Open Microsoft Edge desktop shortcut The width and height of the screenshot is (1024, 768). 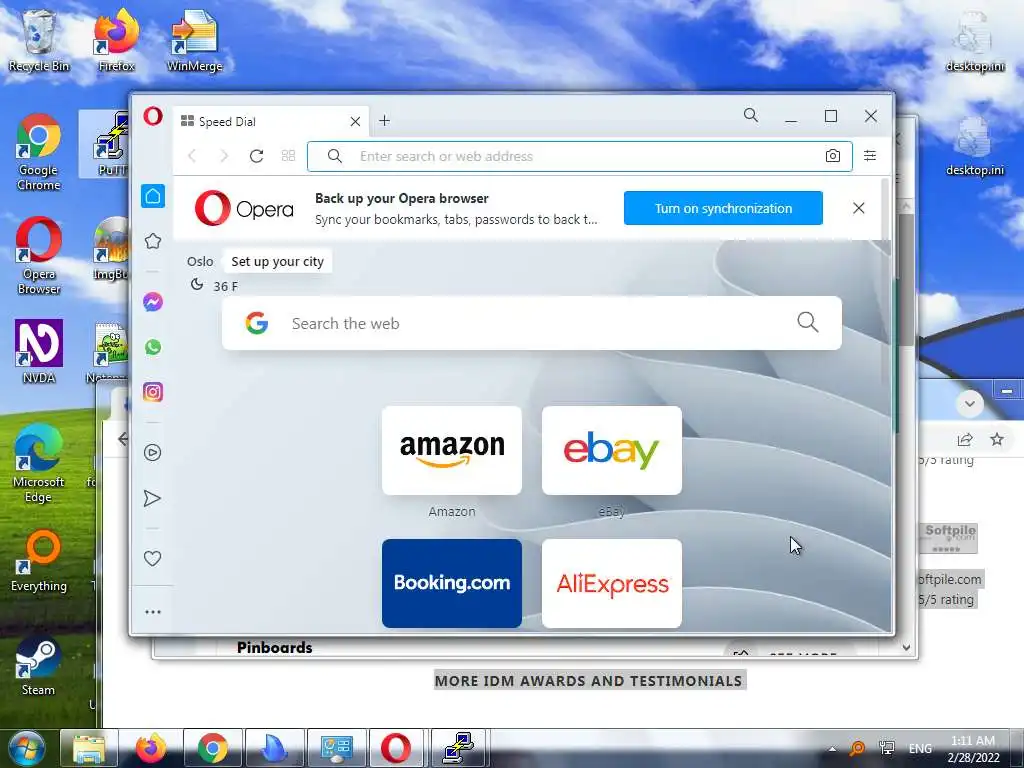pyautogui.click(x=39, y=464)
